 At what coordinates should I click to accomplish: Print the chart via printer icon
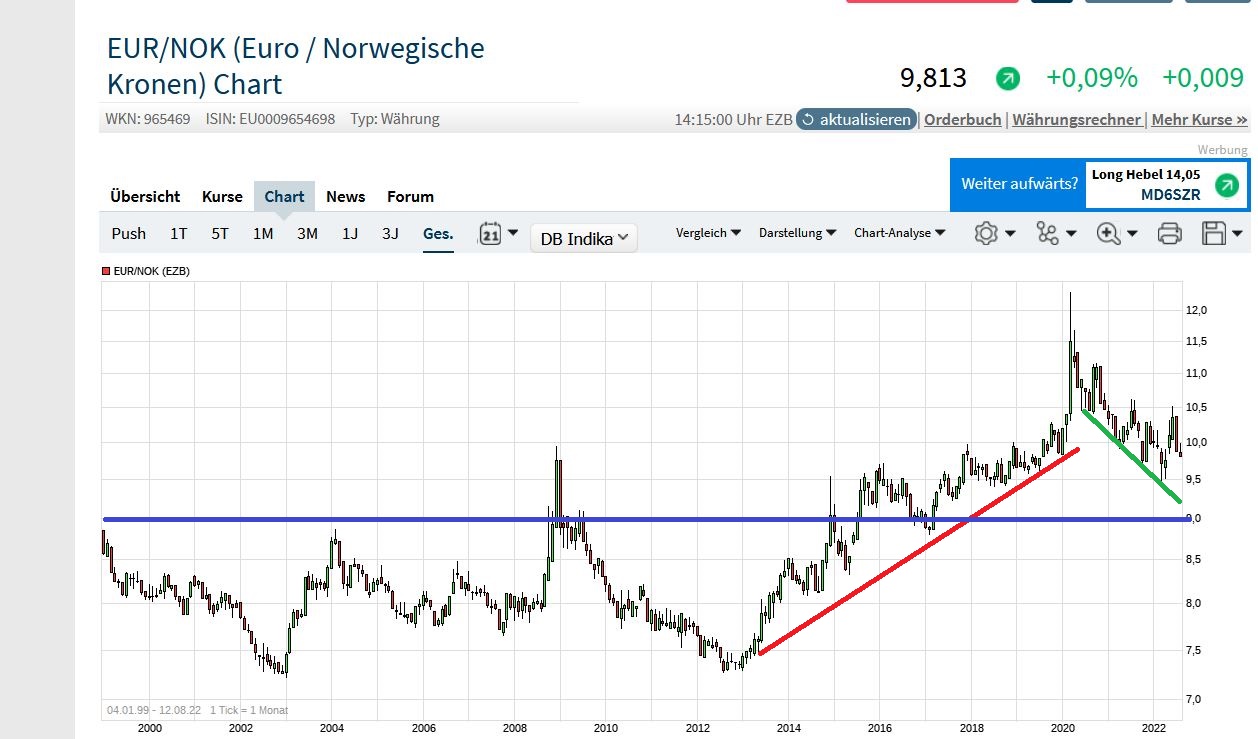tap(1168, 234)
